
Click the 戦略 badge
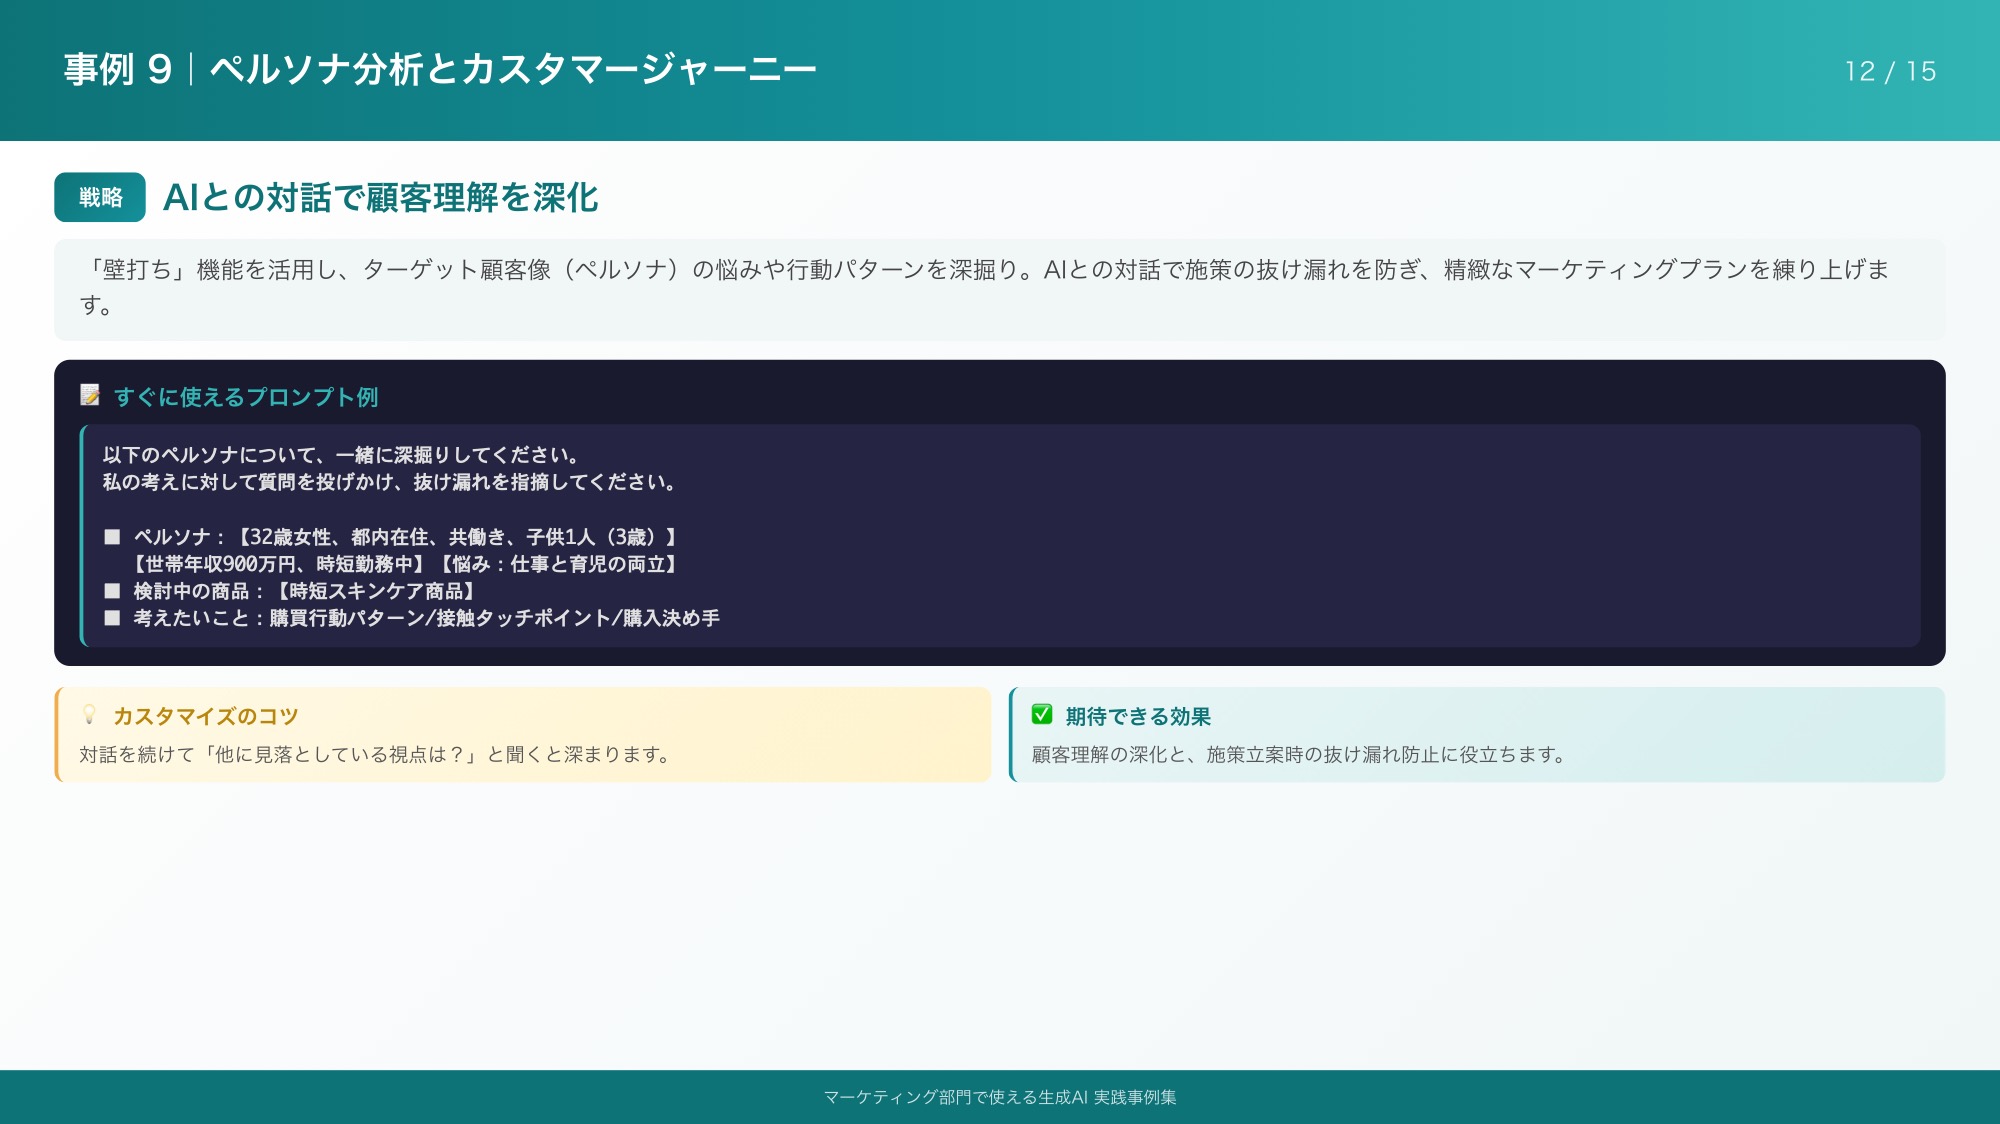[x=100, y=197]
